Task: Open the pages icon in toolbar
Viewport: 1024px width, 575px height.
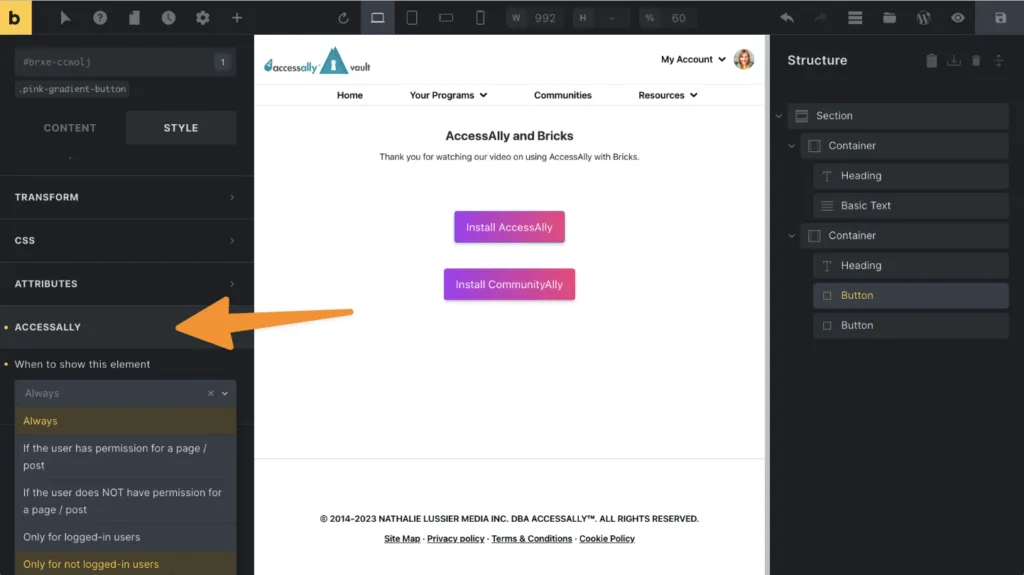Action: (135, 18)
